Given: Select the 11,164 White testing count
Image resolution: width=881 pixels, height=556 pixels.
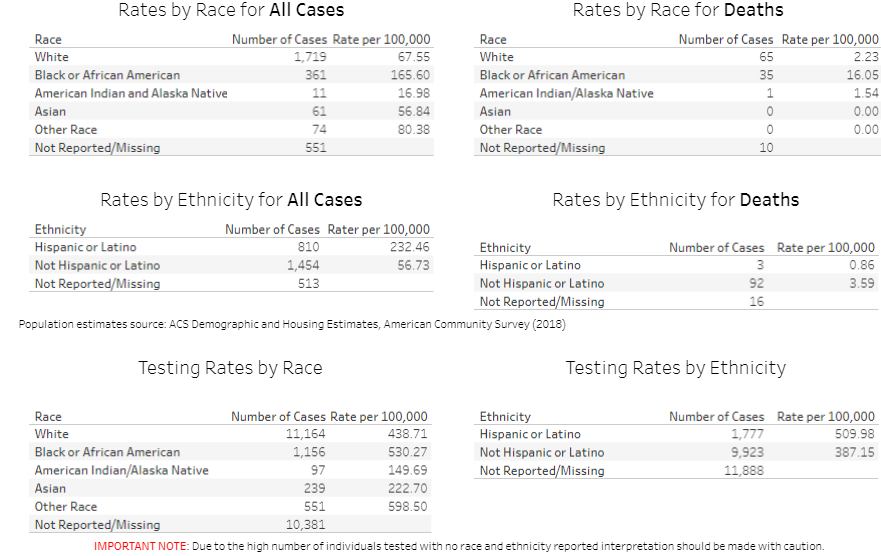Looking at the screenshot, I should (306, 434).
